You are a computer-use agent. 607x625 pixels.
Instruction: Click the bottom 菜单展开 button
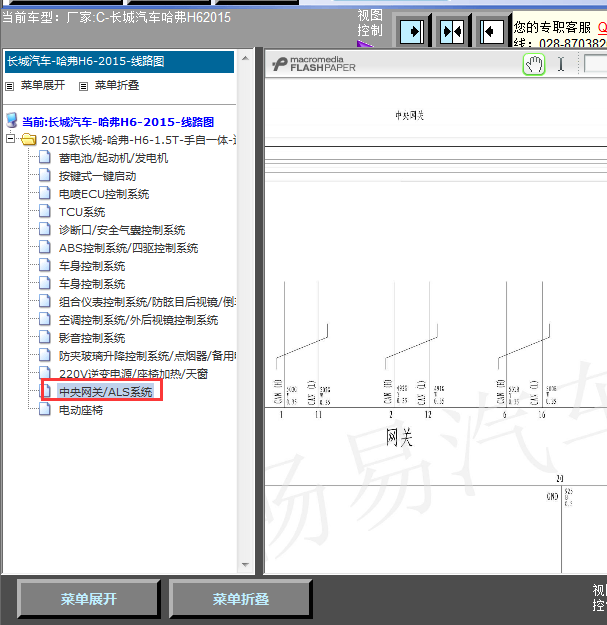88,599
